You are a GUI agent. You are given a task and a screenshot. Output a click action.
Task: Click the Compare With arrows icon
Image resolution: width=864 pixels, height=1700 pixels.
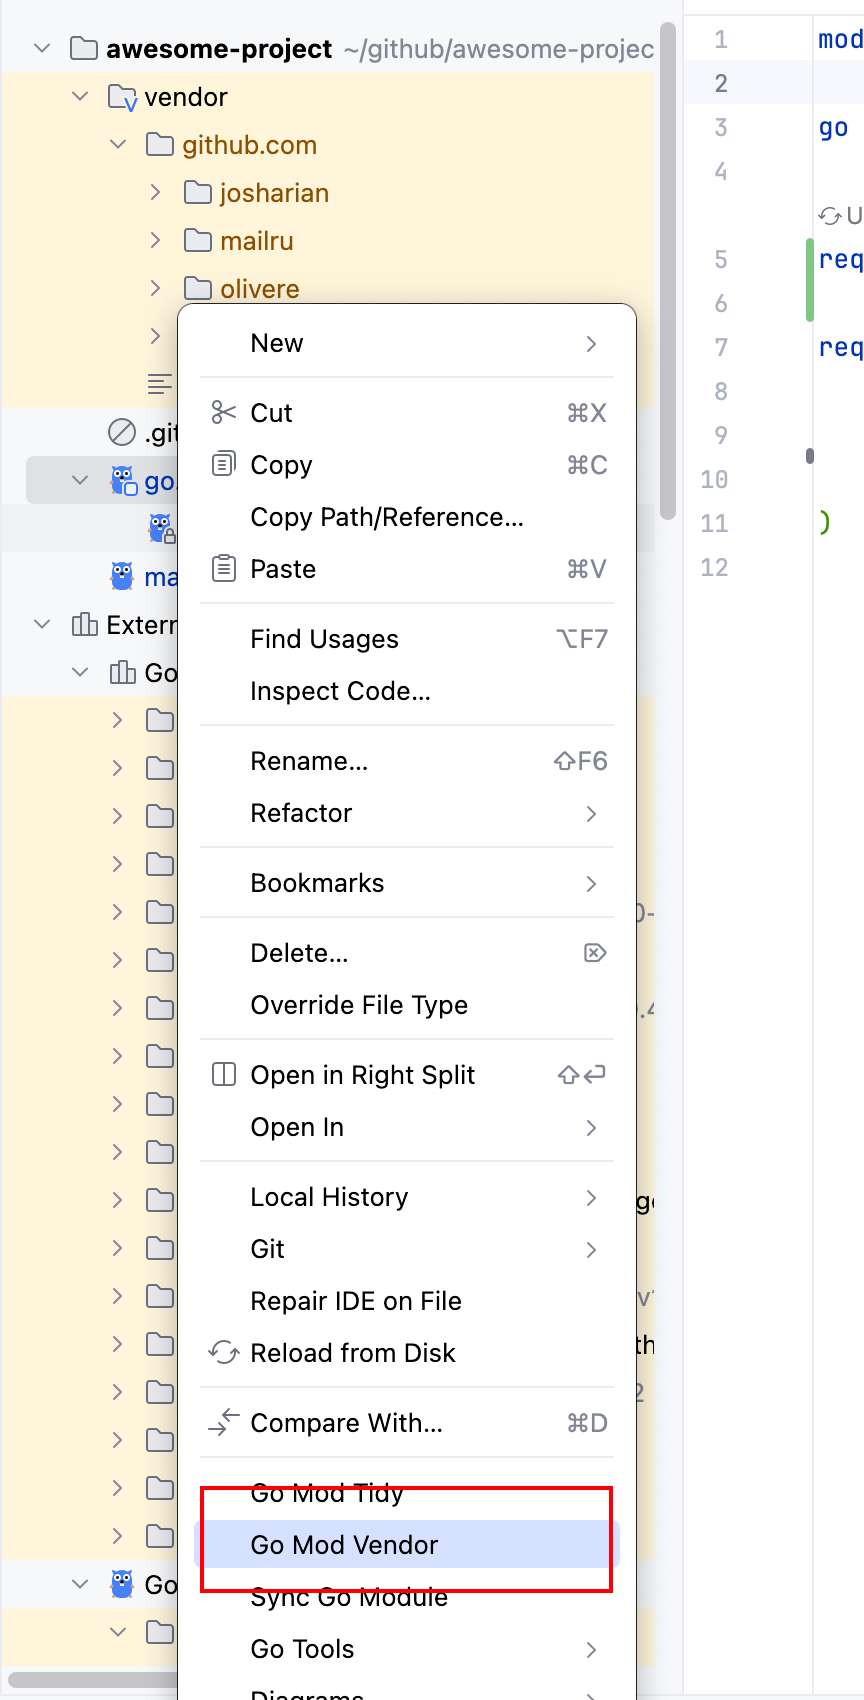tap(223, 1423)
